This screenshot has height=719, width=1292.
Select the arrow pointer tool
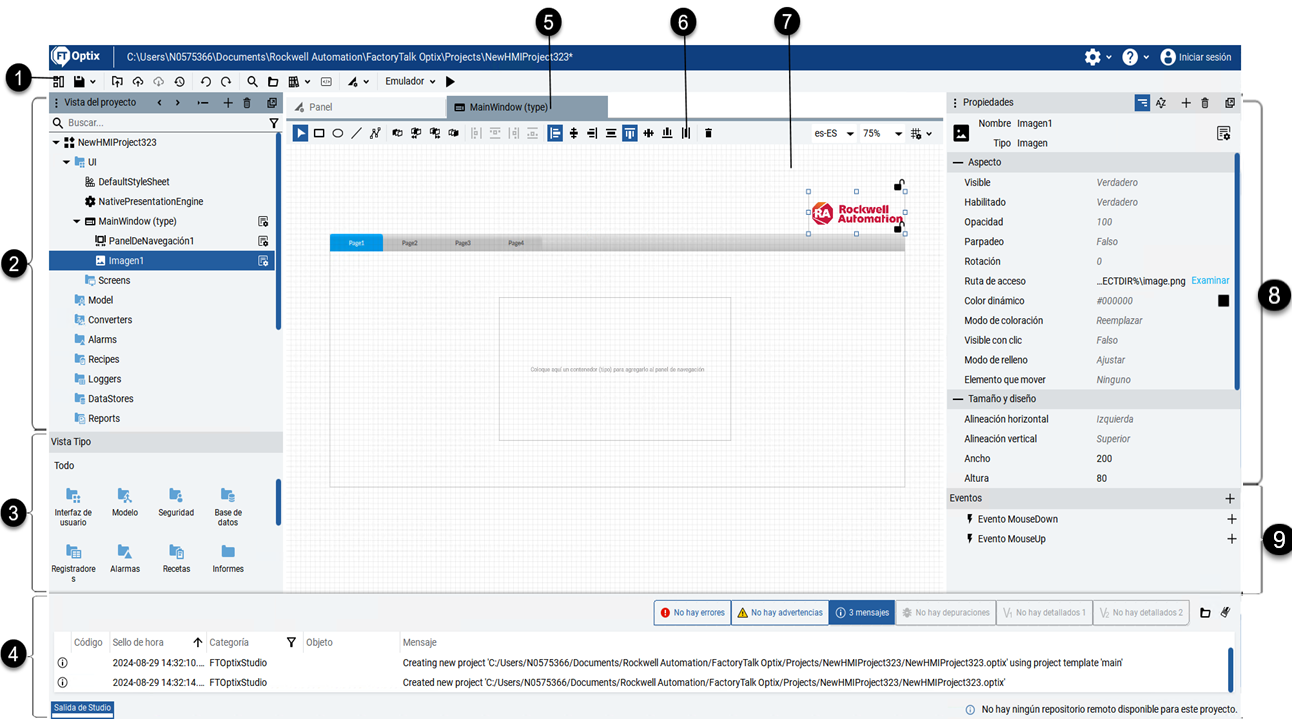[300, 133]
